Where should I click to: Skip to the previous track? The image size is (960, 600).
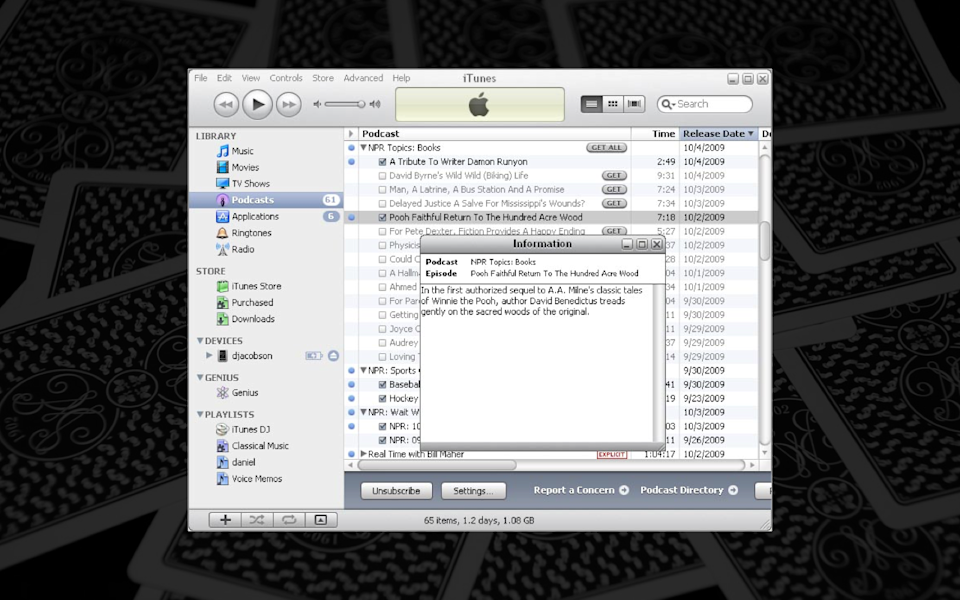click(x=226, y=105)
